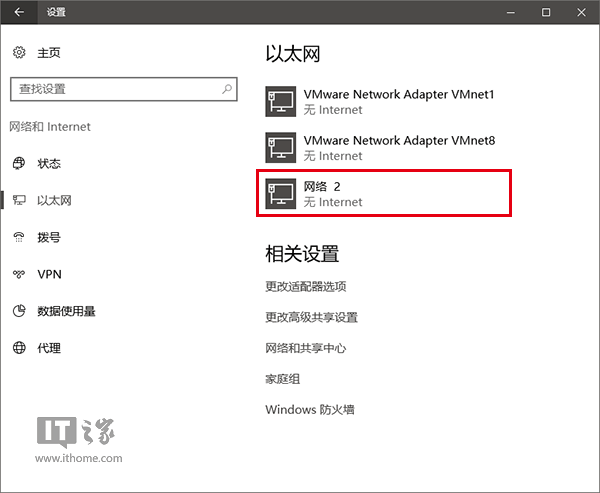Click the VPN icon in sidebar
Viewport: 600px width, 493px height.
(18, 274)
